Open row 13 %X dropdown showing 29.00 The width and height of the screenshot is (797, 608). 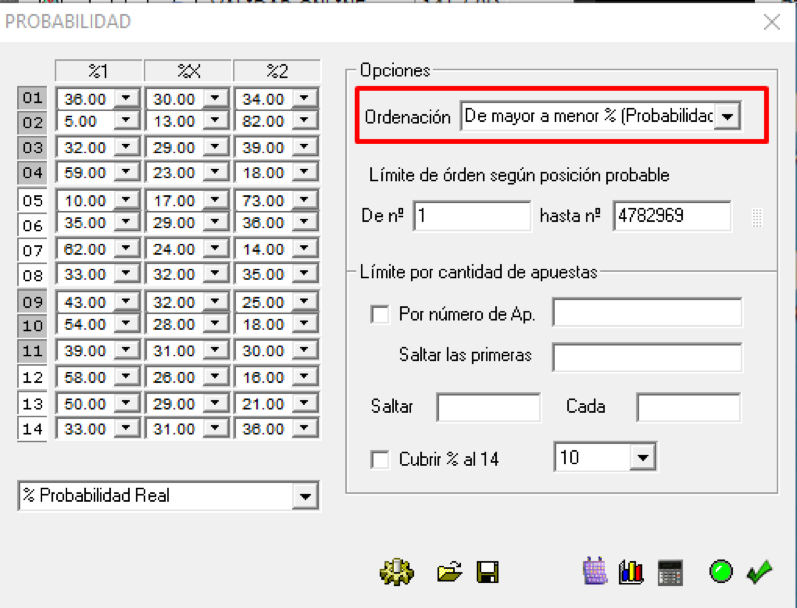215,403
